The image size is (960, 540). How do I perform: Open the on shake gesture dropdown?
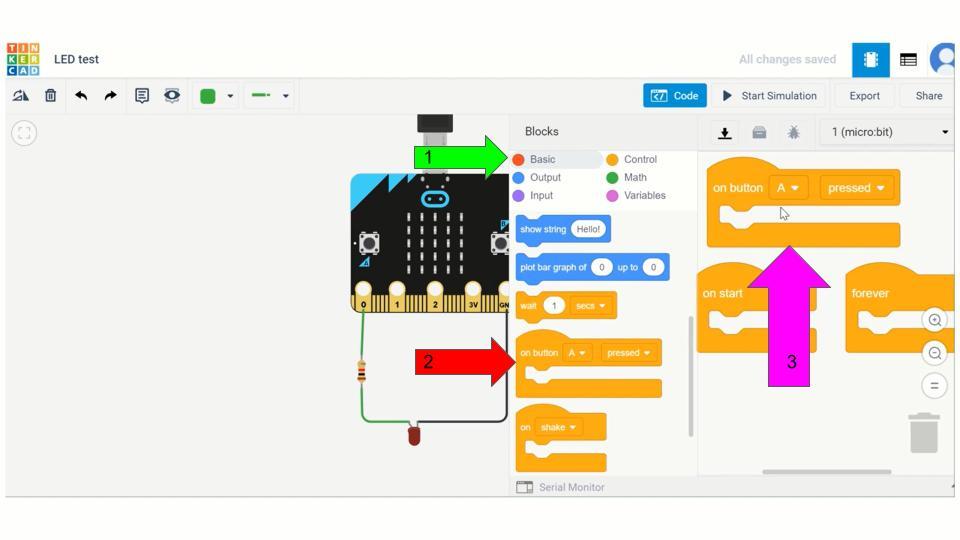tap(558, 427)
